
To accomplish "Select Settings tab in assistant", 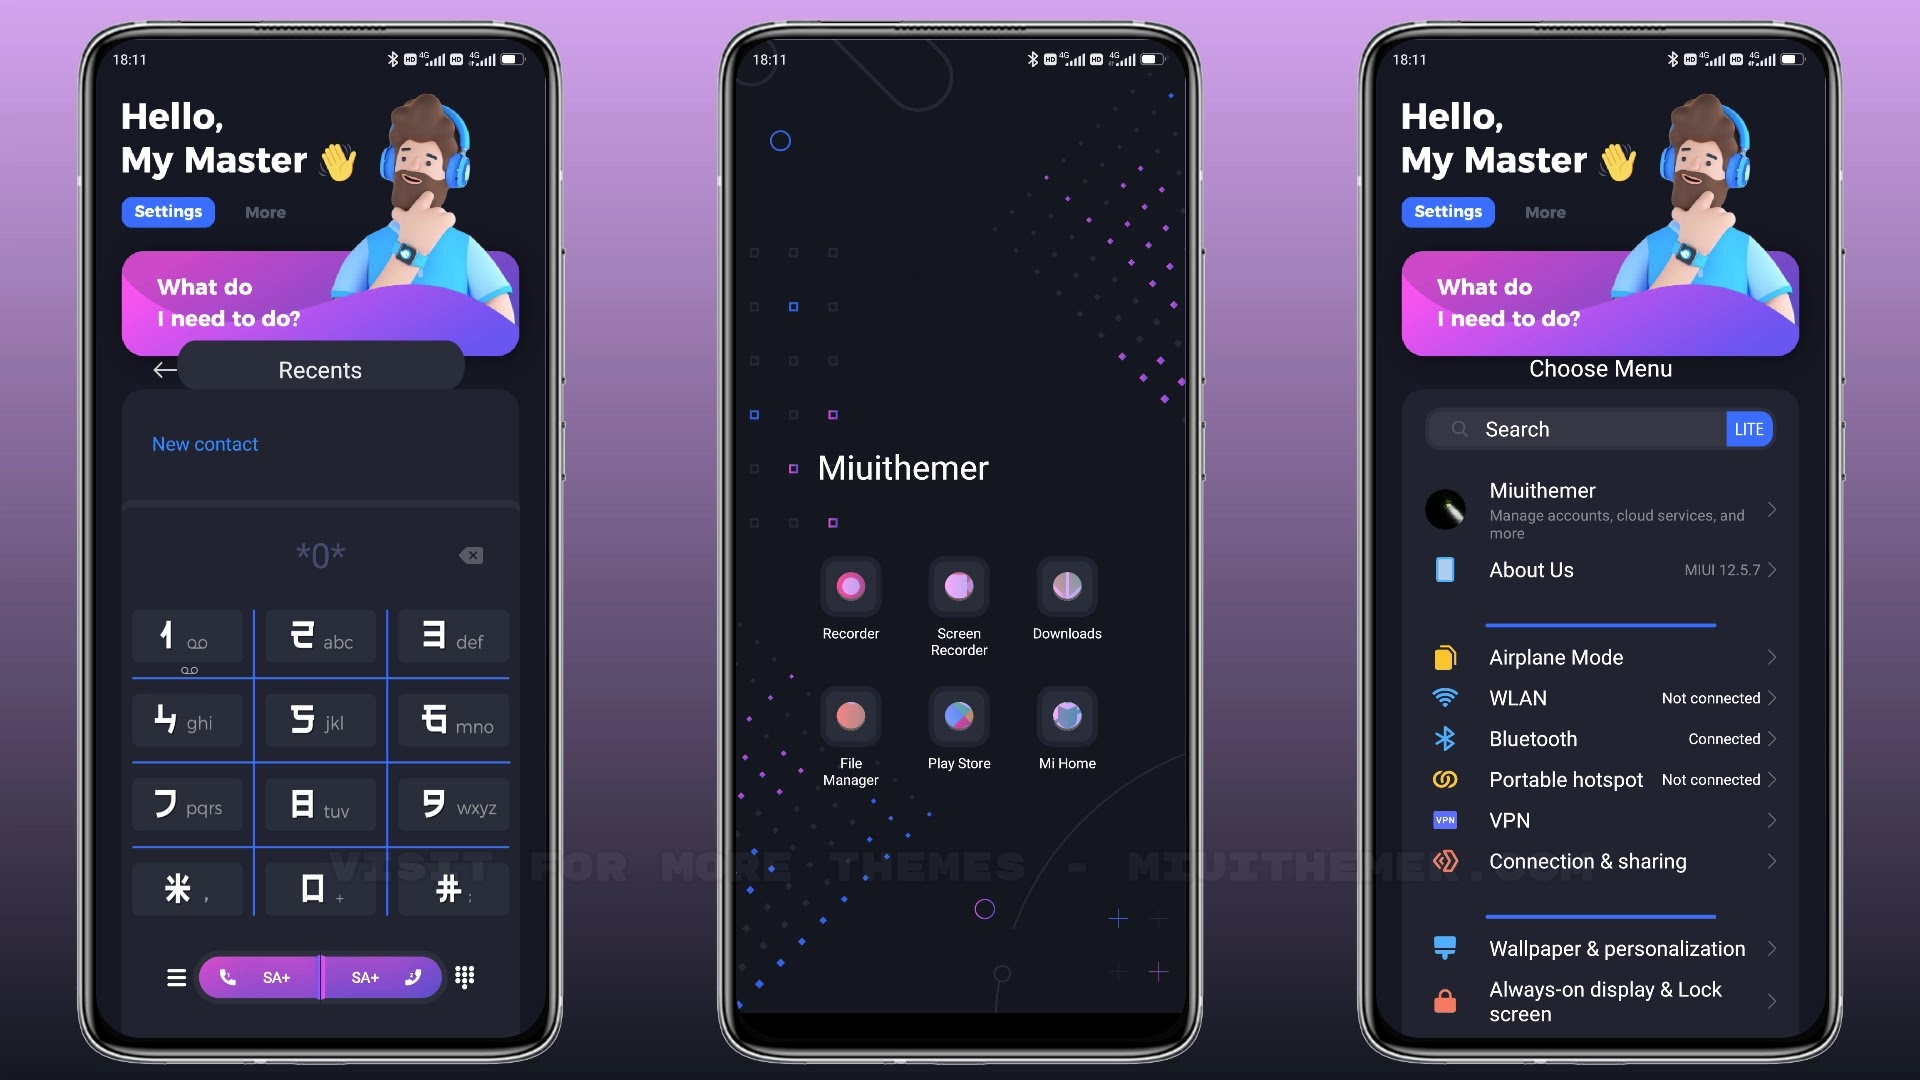I will point(169,211).
